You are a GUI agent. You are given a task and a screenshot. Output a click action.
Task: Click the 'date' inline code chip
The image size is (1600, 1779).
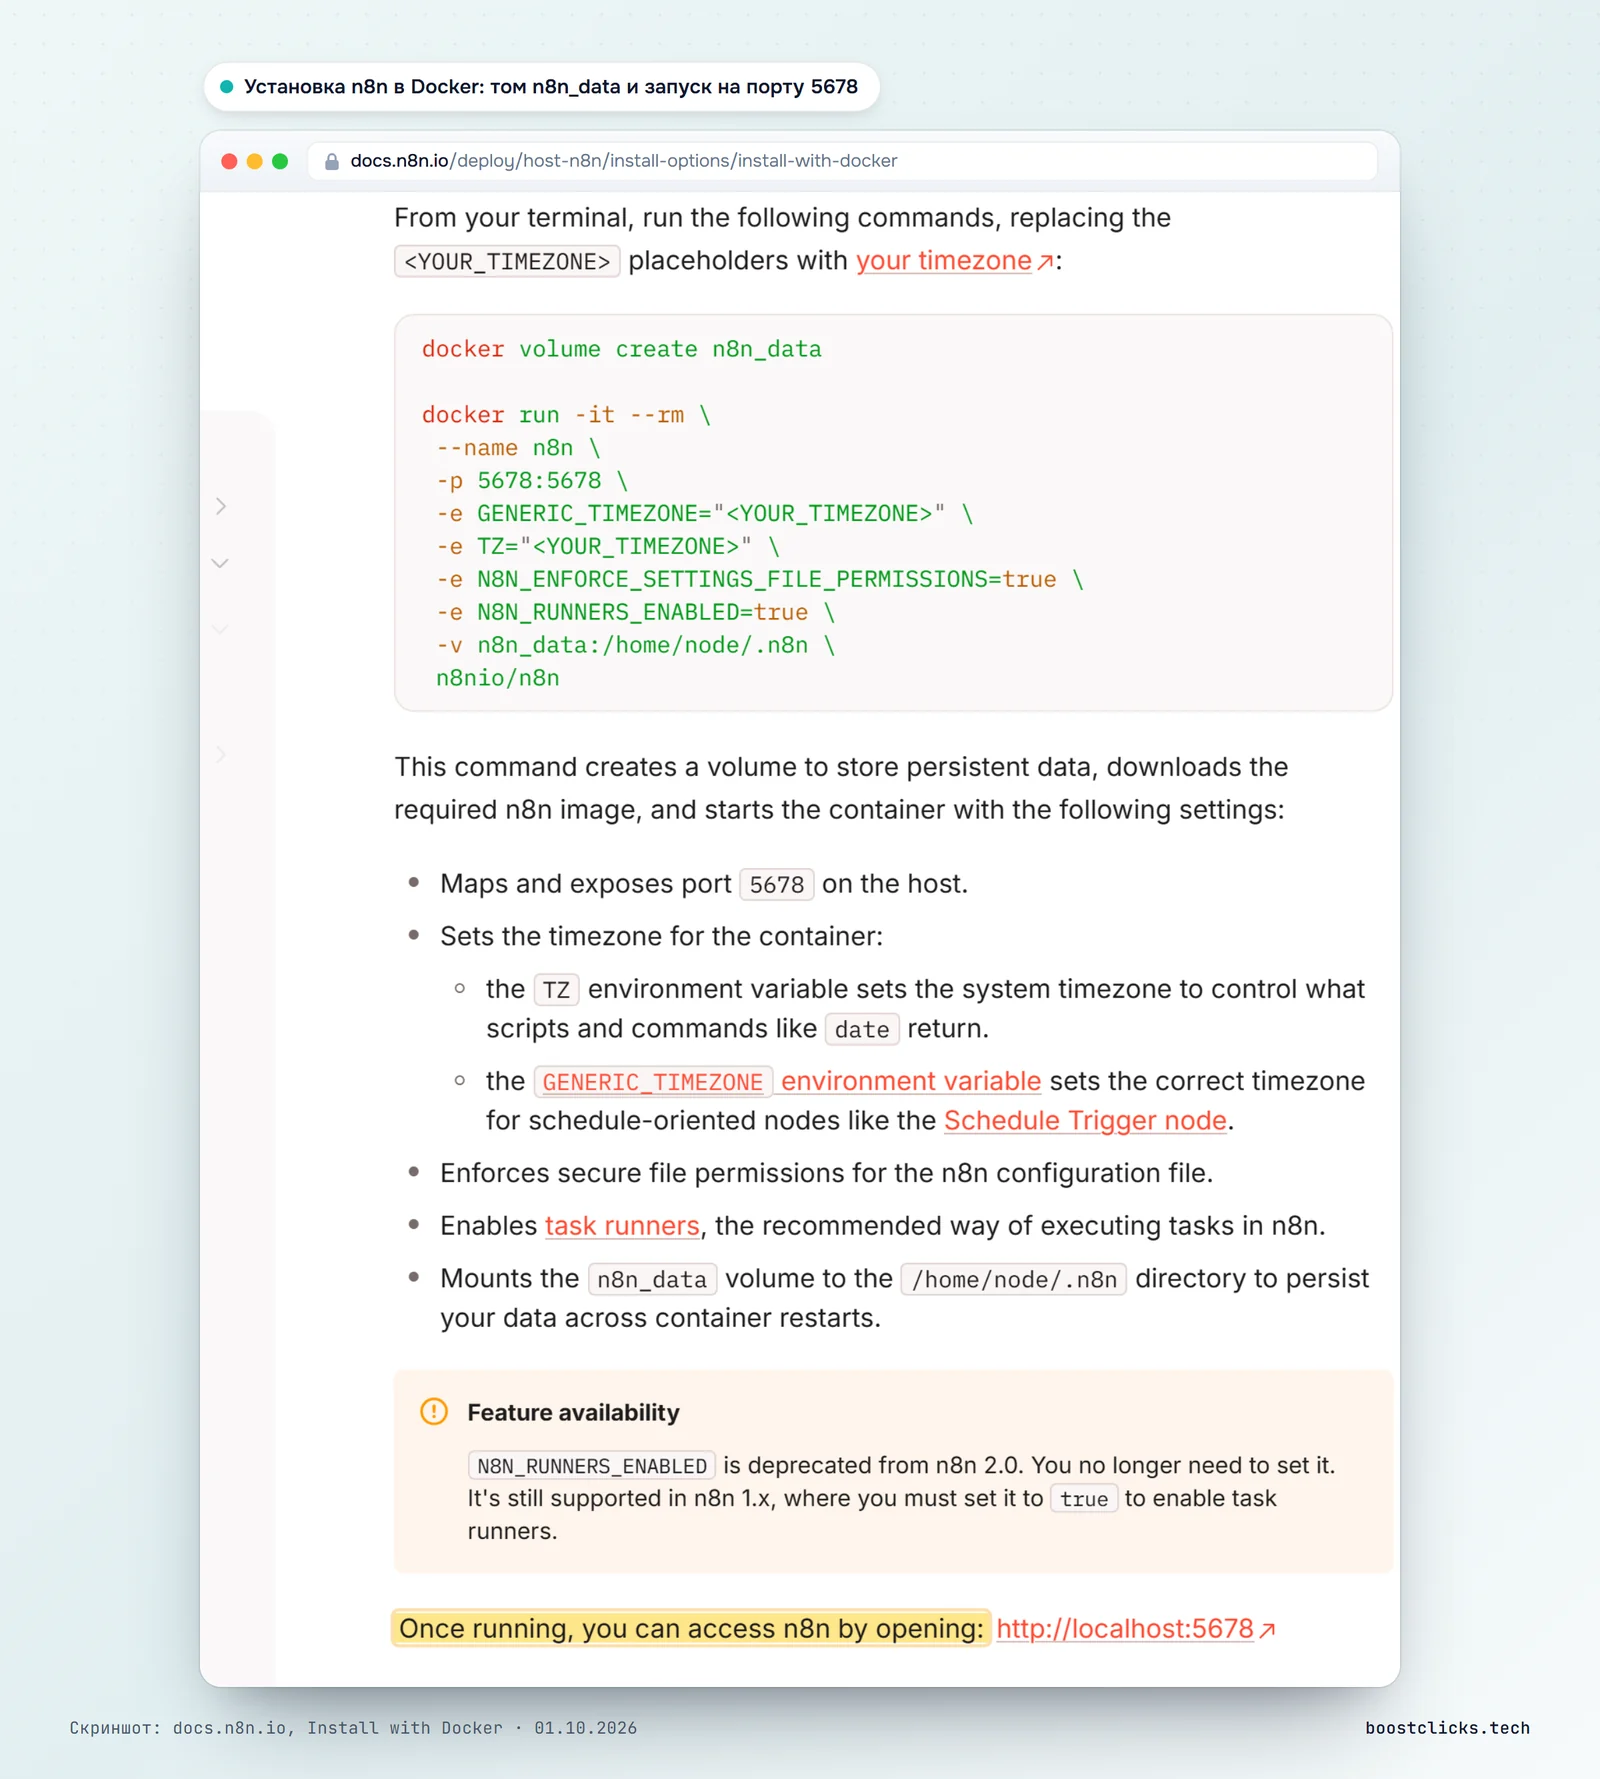point(862,1030)
